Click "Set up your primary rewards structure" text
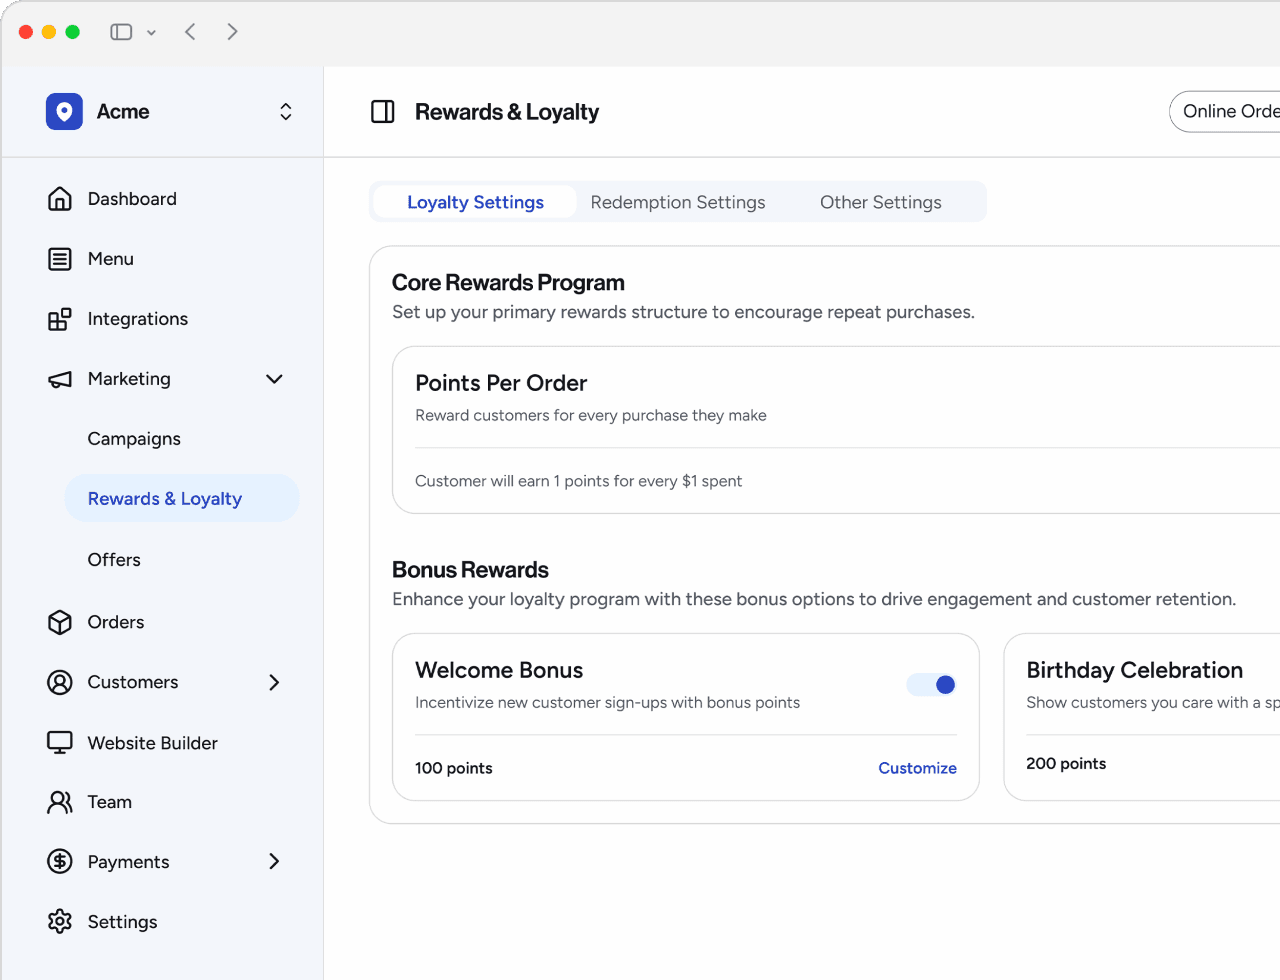1280x980 pixels. point(683,312)
